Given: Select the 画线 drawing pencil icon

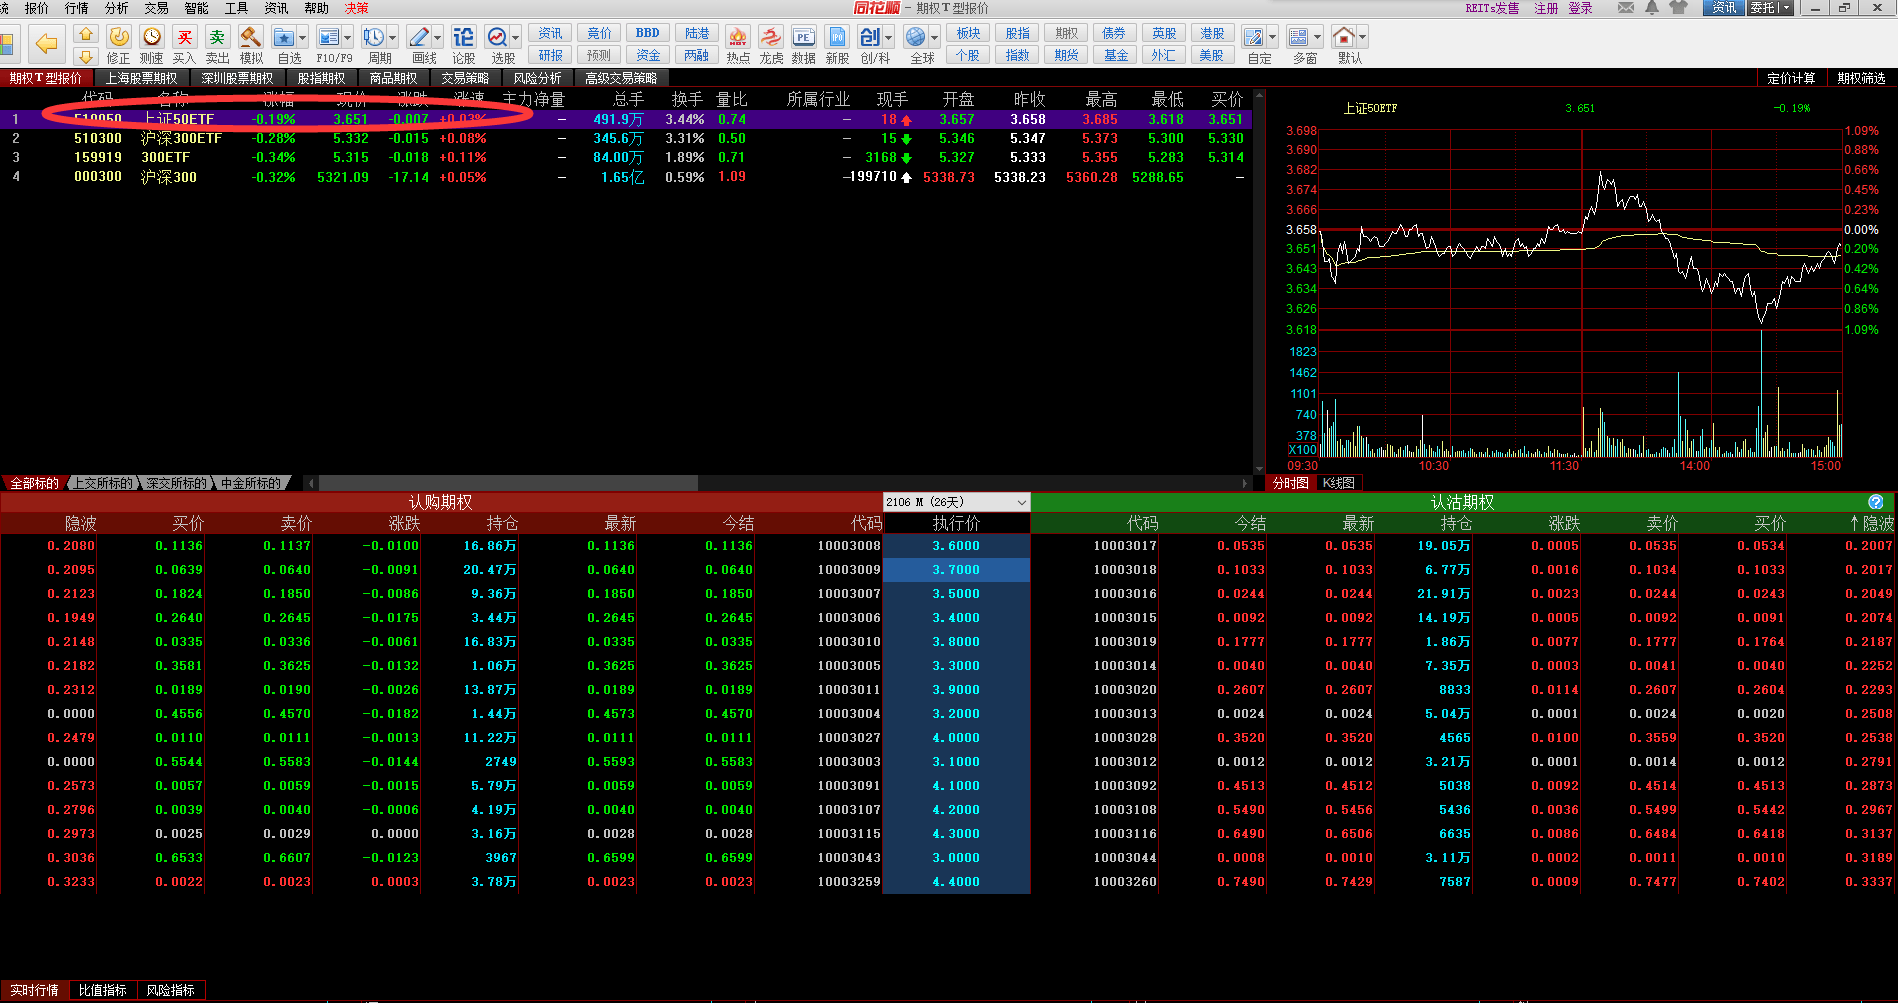Looking at the screenshot, I should [419, 38].
